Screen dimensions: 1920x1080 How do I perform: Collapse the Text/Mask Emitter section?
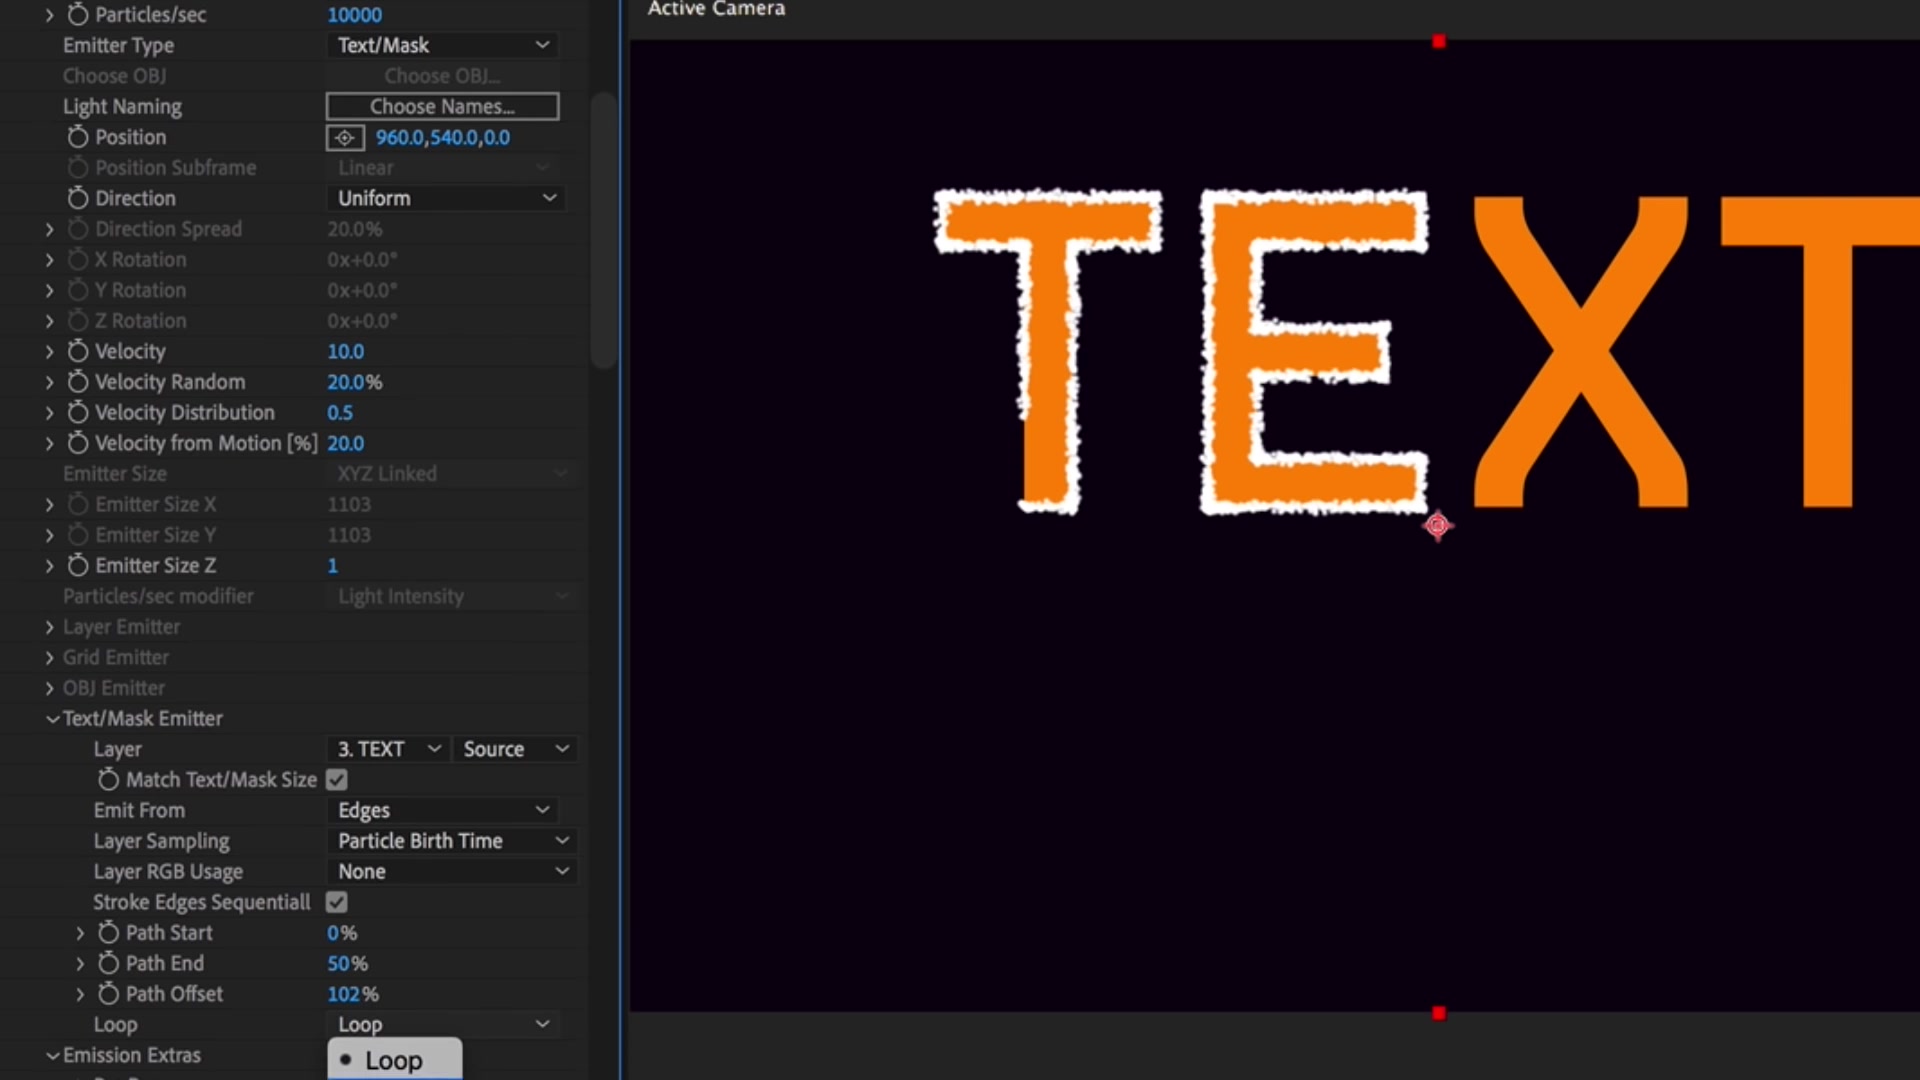[x=51, y=718]
